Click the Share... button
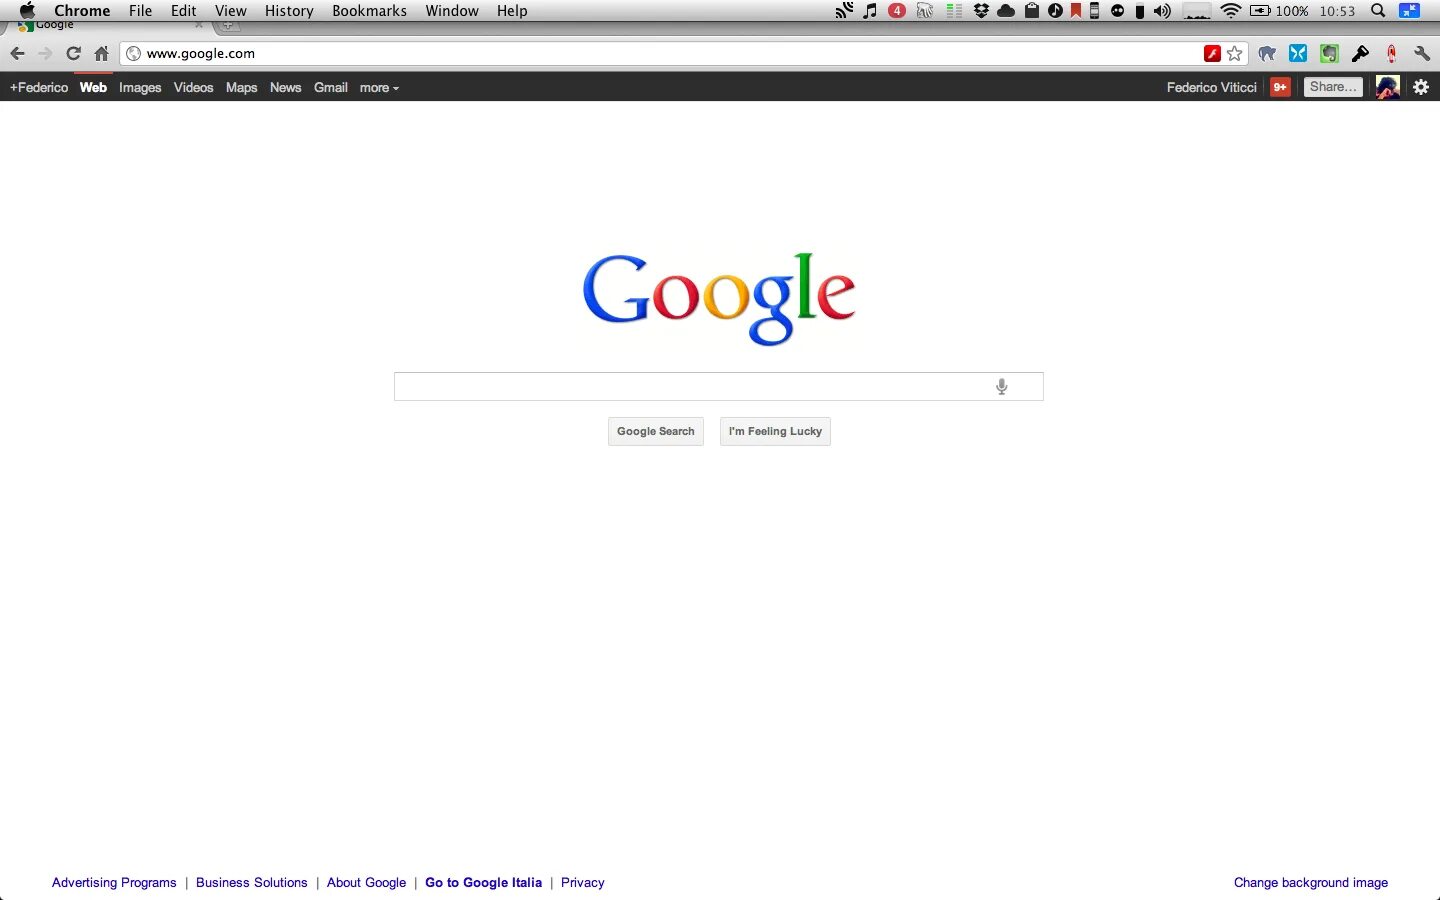This screenshot has width=1440, height=900. (1333, 87)
